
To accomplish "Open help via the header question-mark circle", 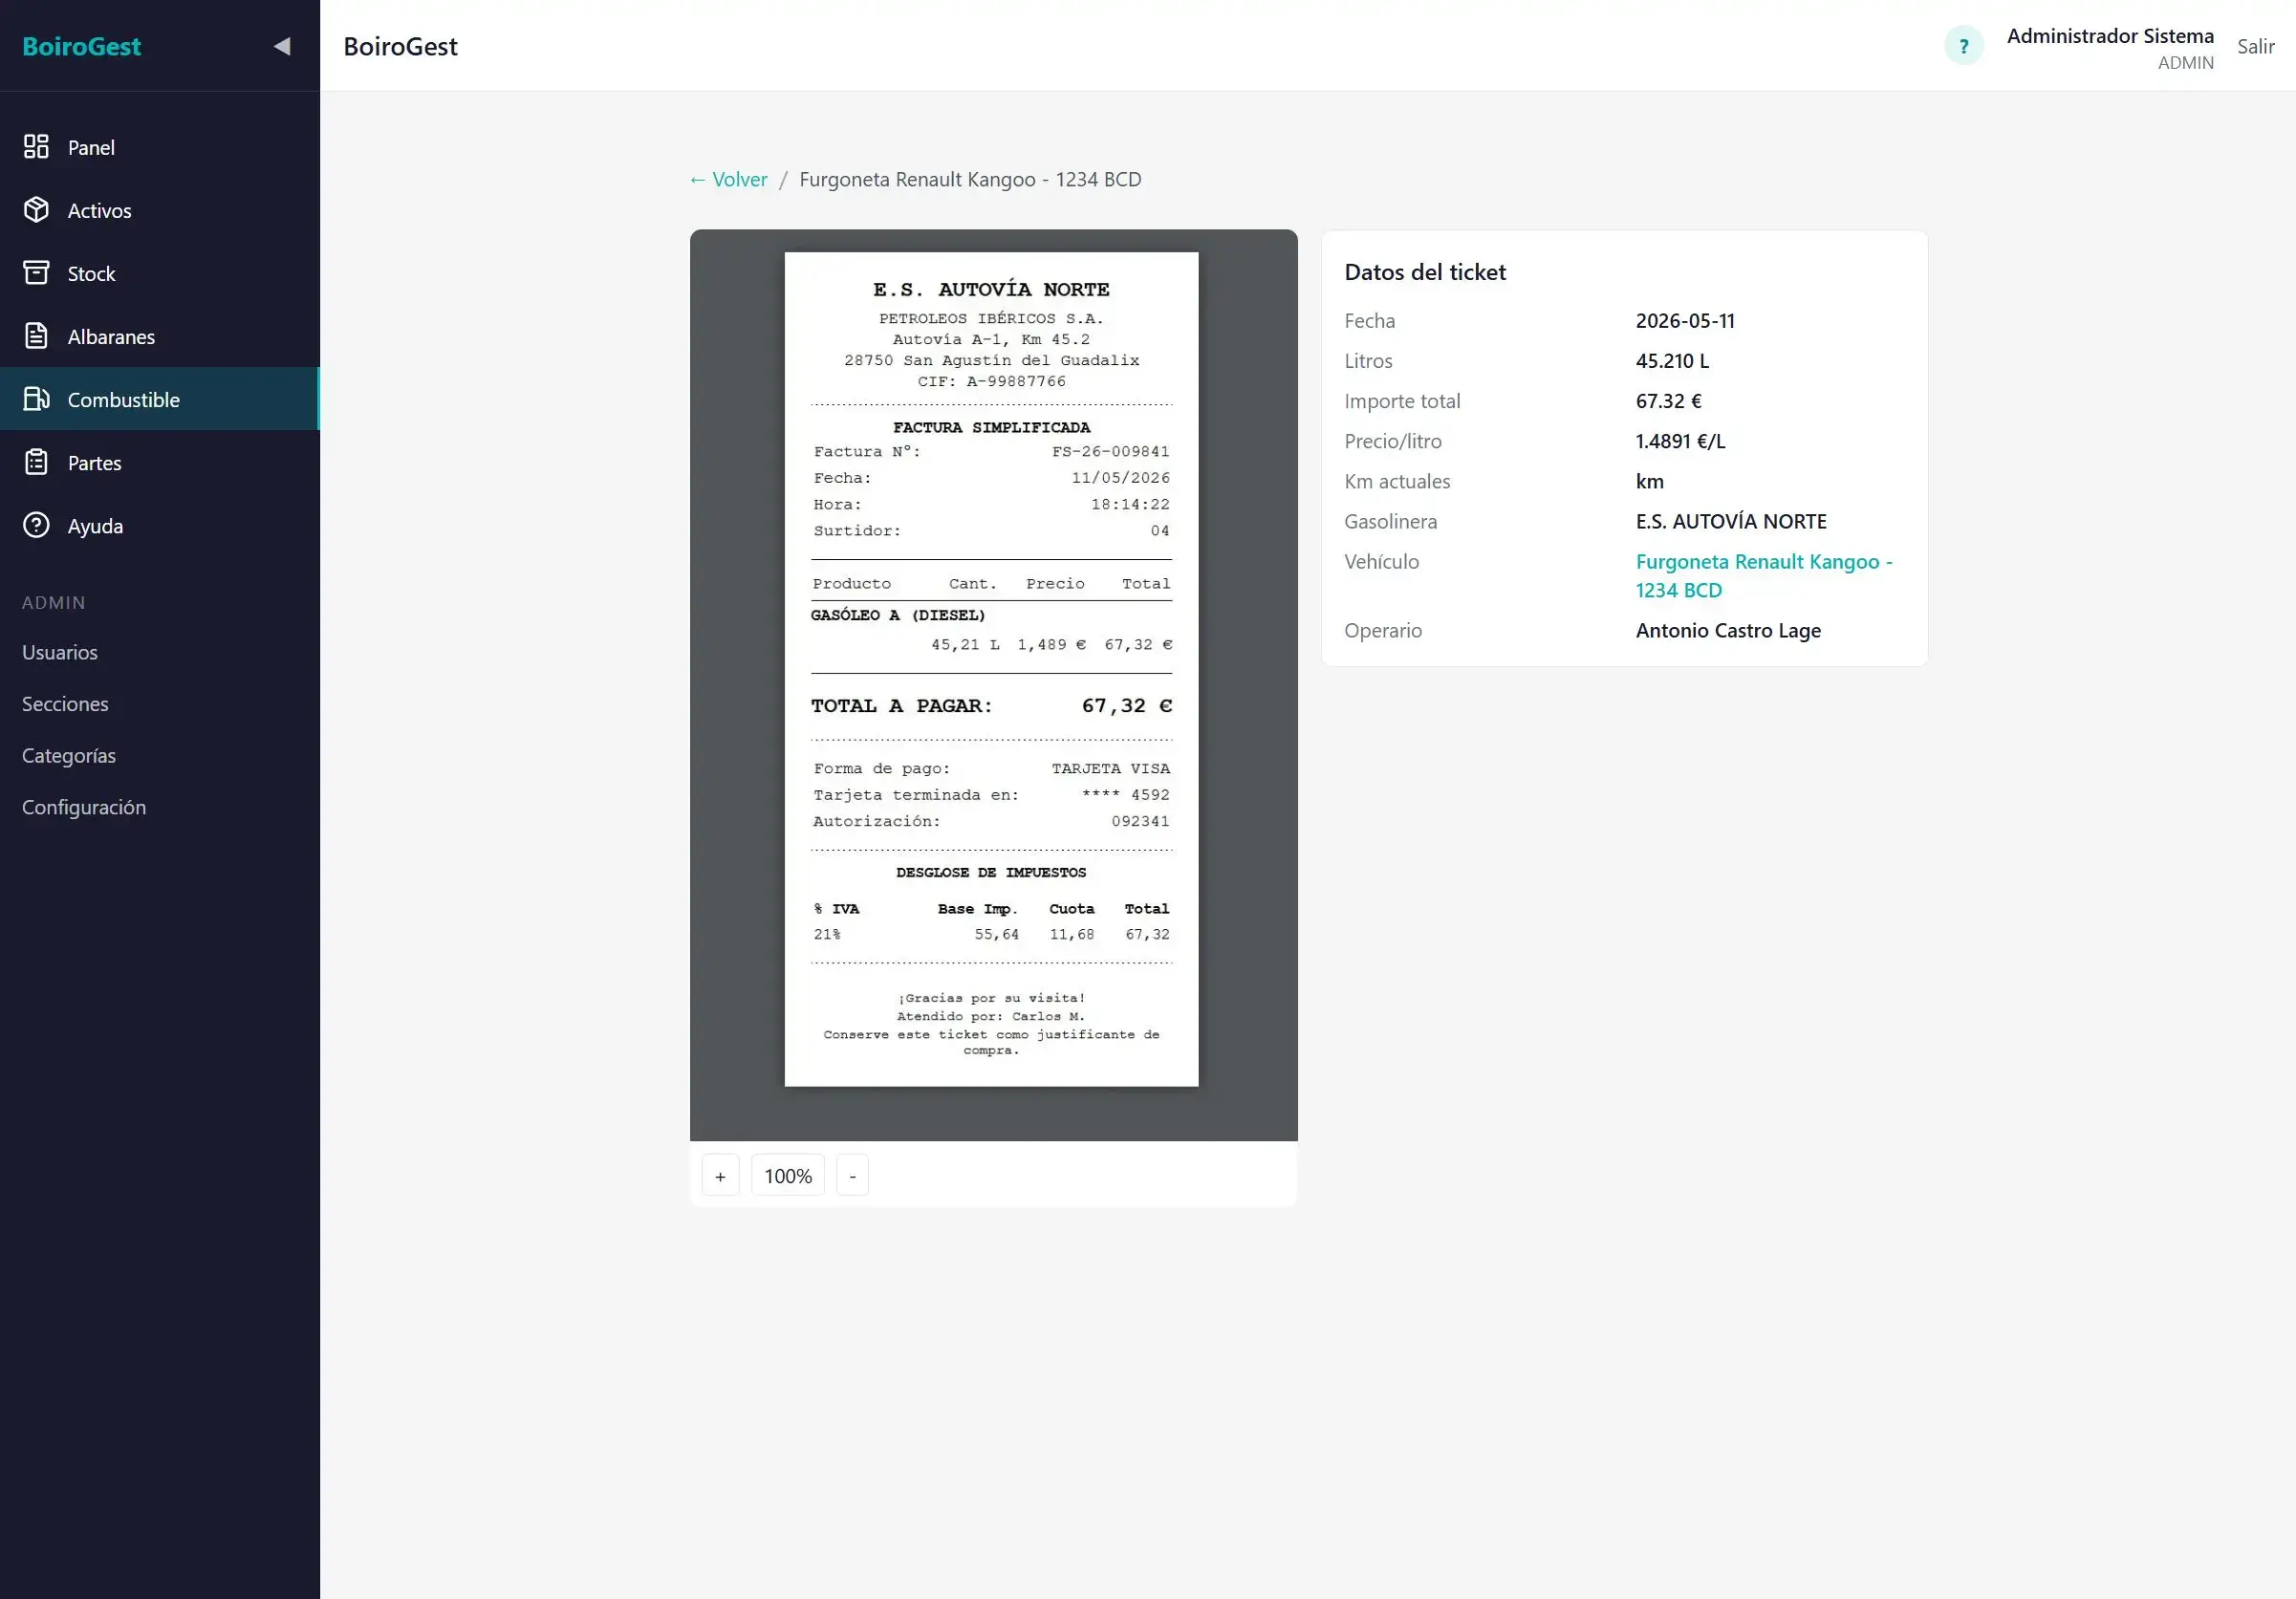I will [1964, 46].
